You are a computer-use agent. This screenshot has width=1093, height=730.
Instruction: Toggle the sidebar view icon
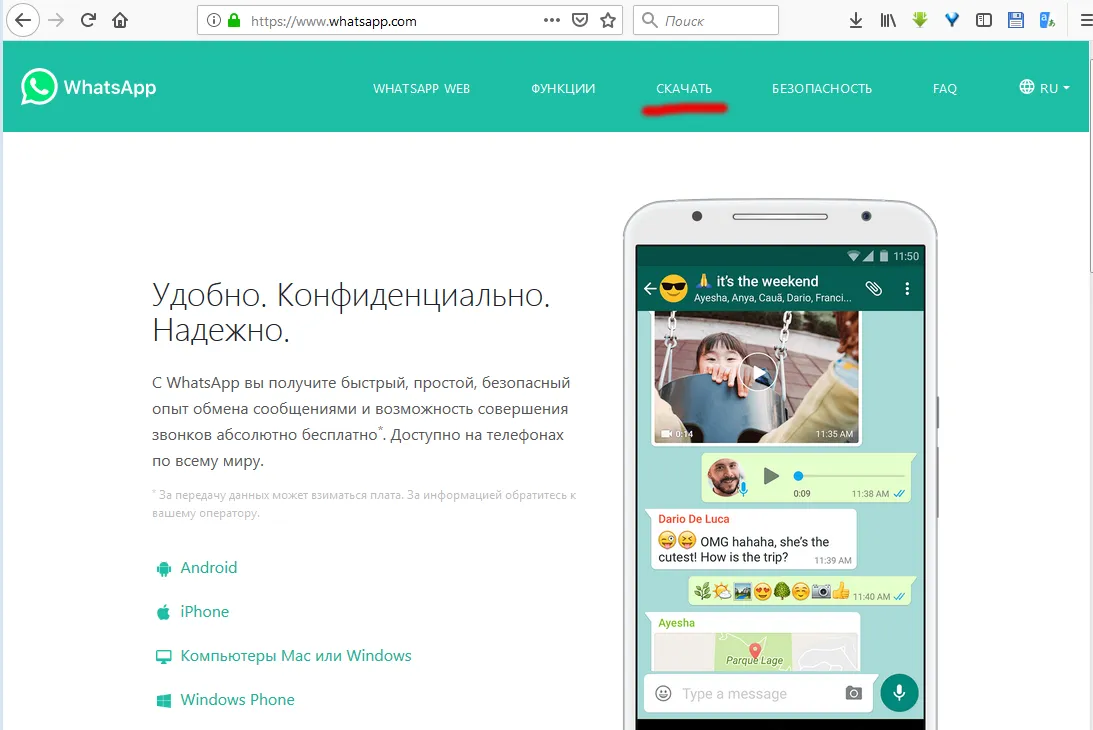coord(984,20)
